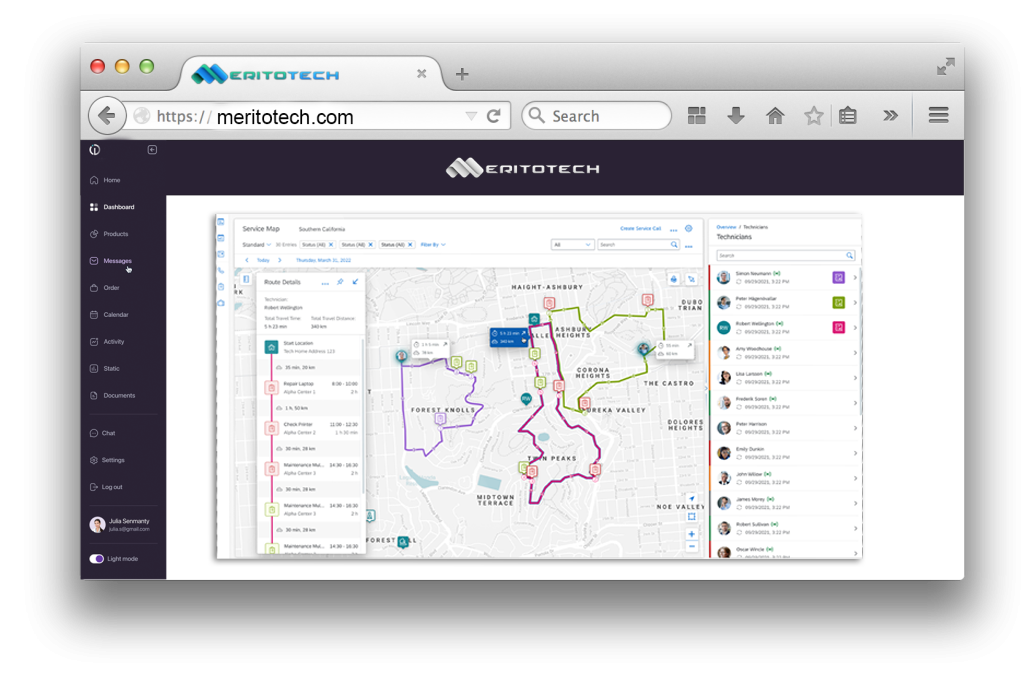Zoom in on the map with plus
Image resolution: width=1024 pixels, height=677 pixels.
(x=692, y=534)
